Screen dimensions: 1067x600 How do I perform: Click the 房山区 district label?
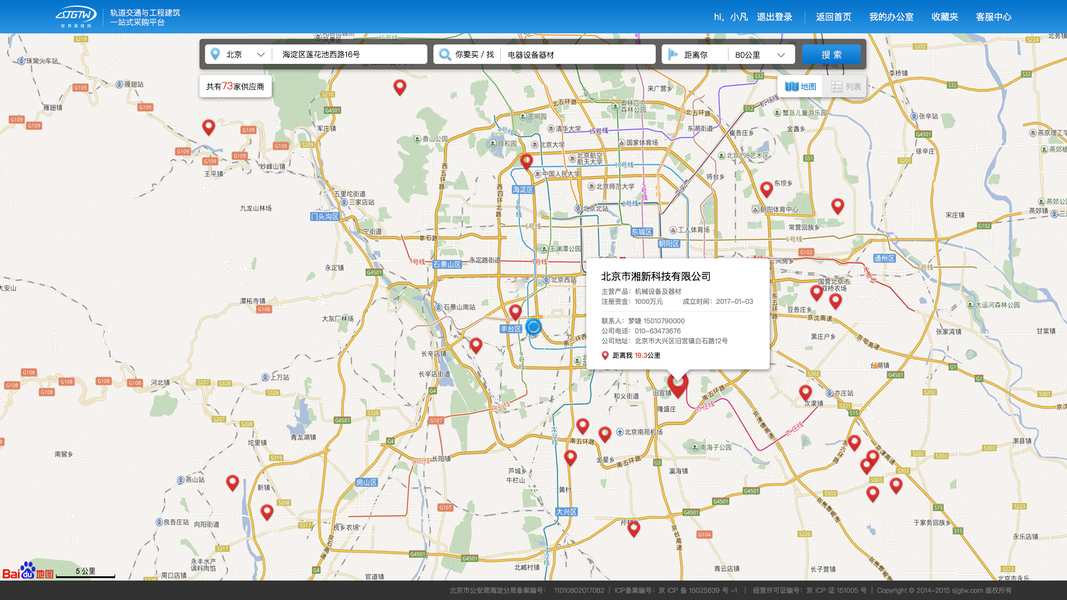pyautogui.click(x=366, y=482)
